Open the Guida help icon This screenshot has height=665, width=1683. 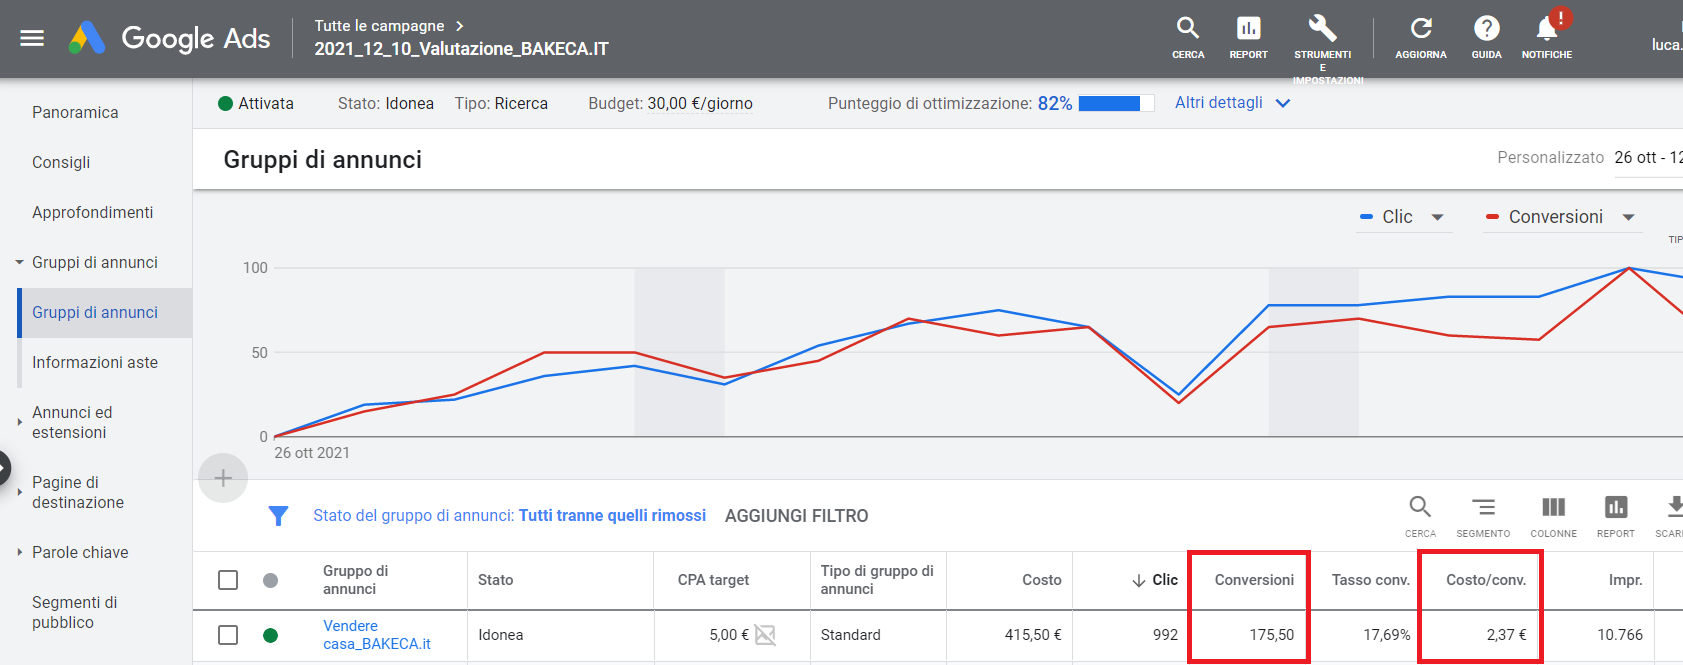[x=1486, y=29]
